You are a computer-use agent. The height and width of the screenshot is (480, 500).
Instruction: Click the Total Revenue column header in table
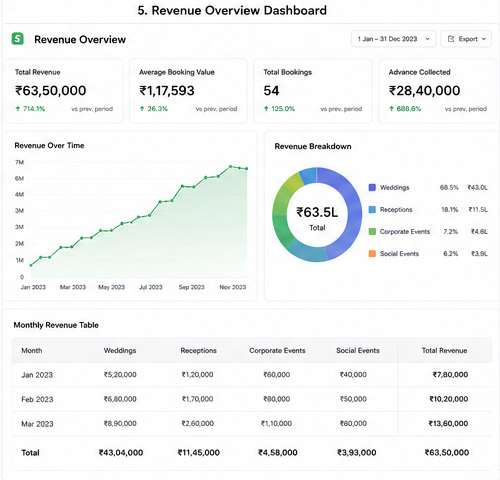[444, 350]
